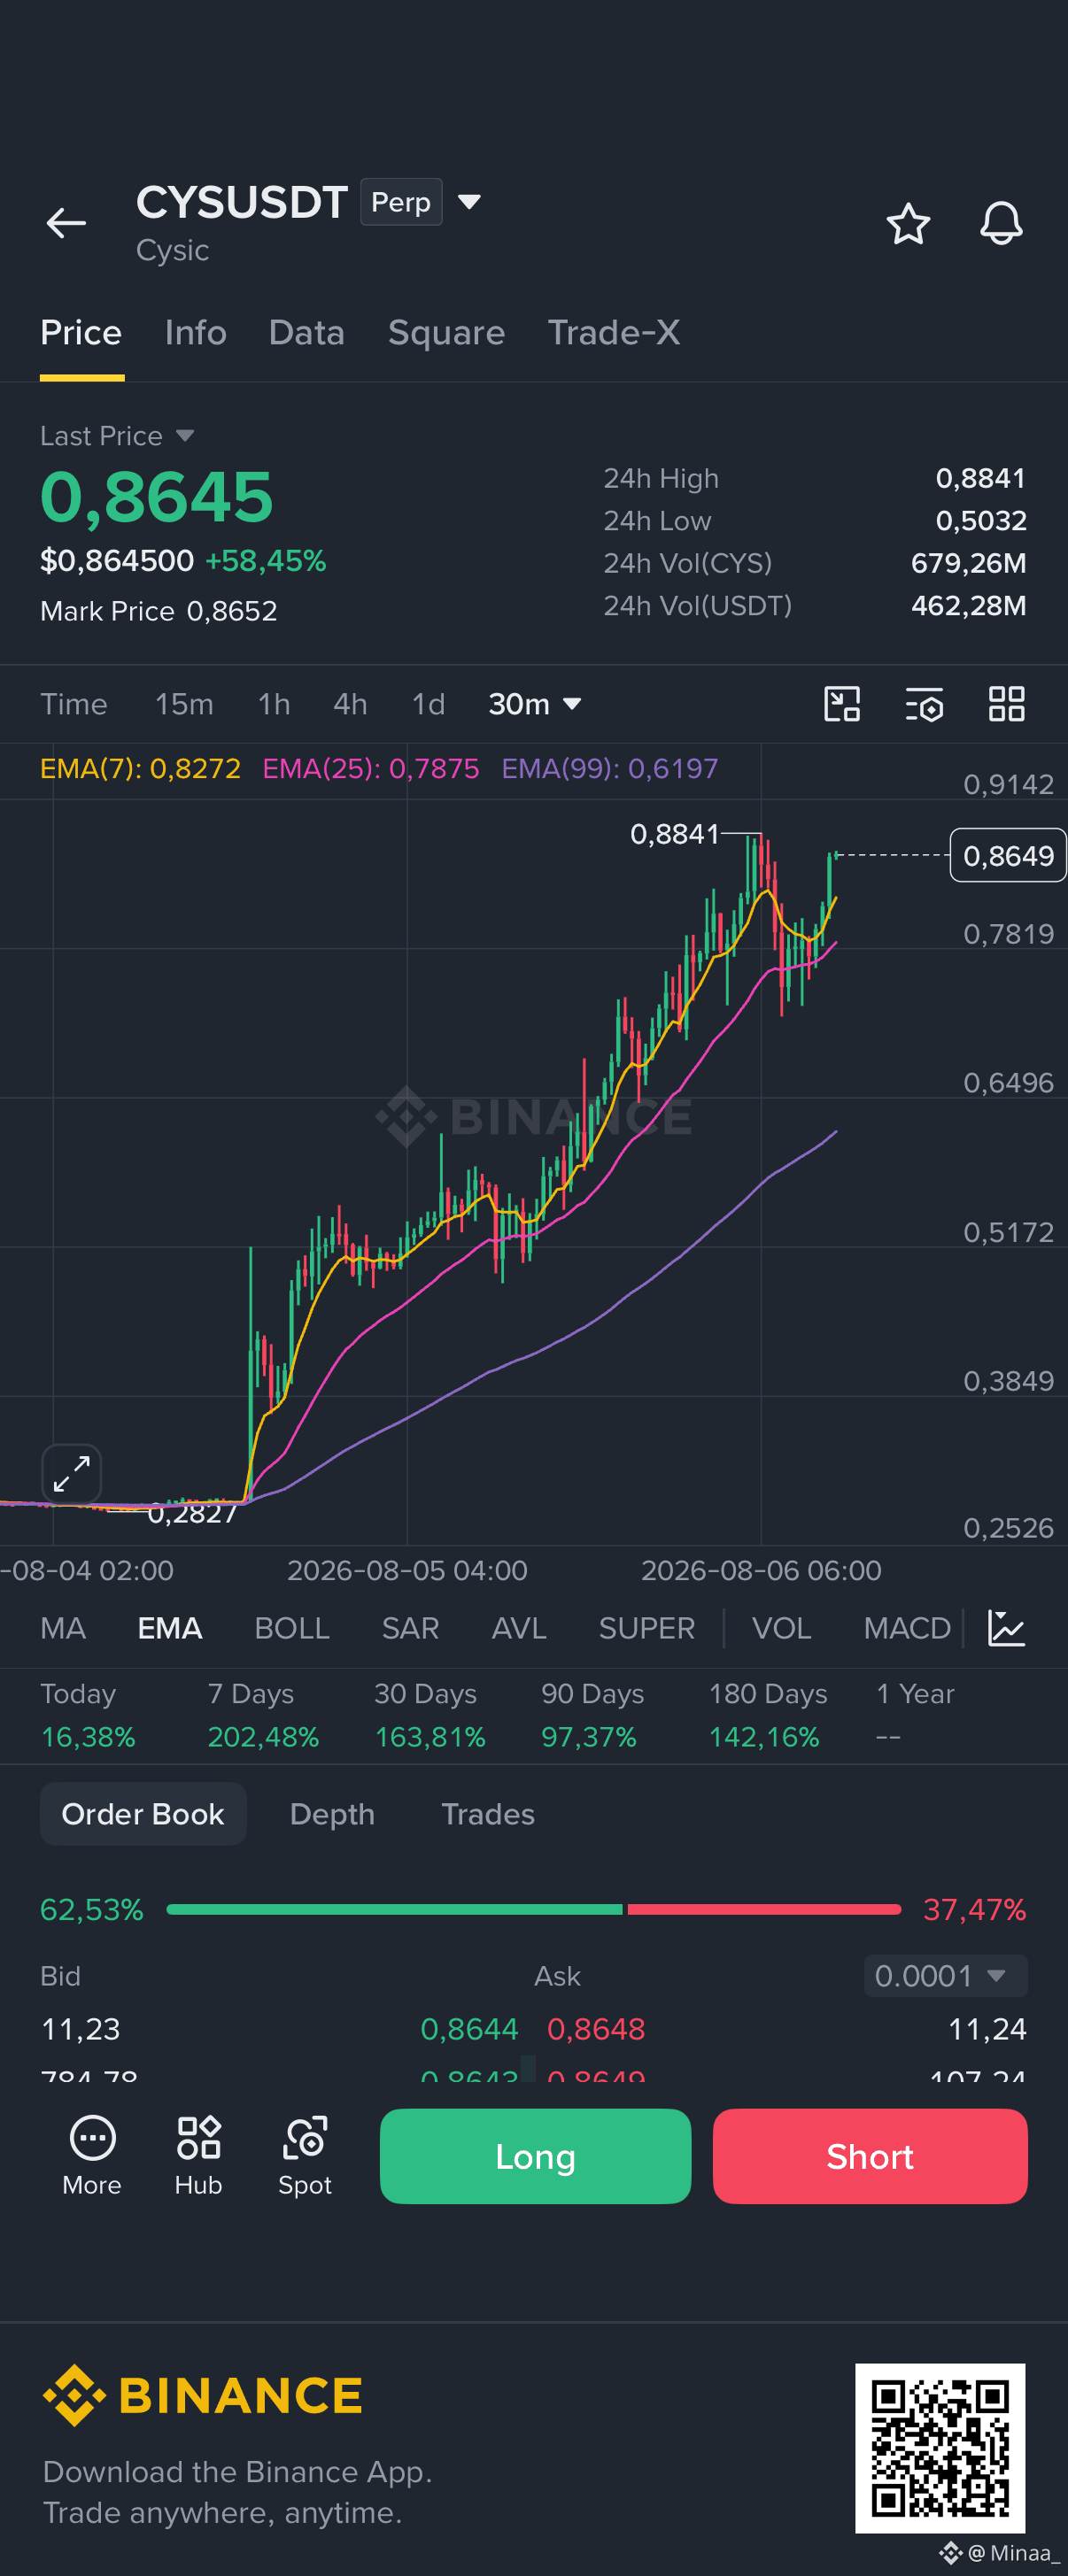Open the Last Price type dropdown
1068x2576 pixels.
pyautogui.click(x=117, y=436)
